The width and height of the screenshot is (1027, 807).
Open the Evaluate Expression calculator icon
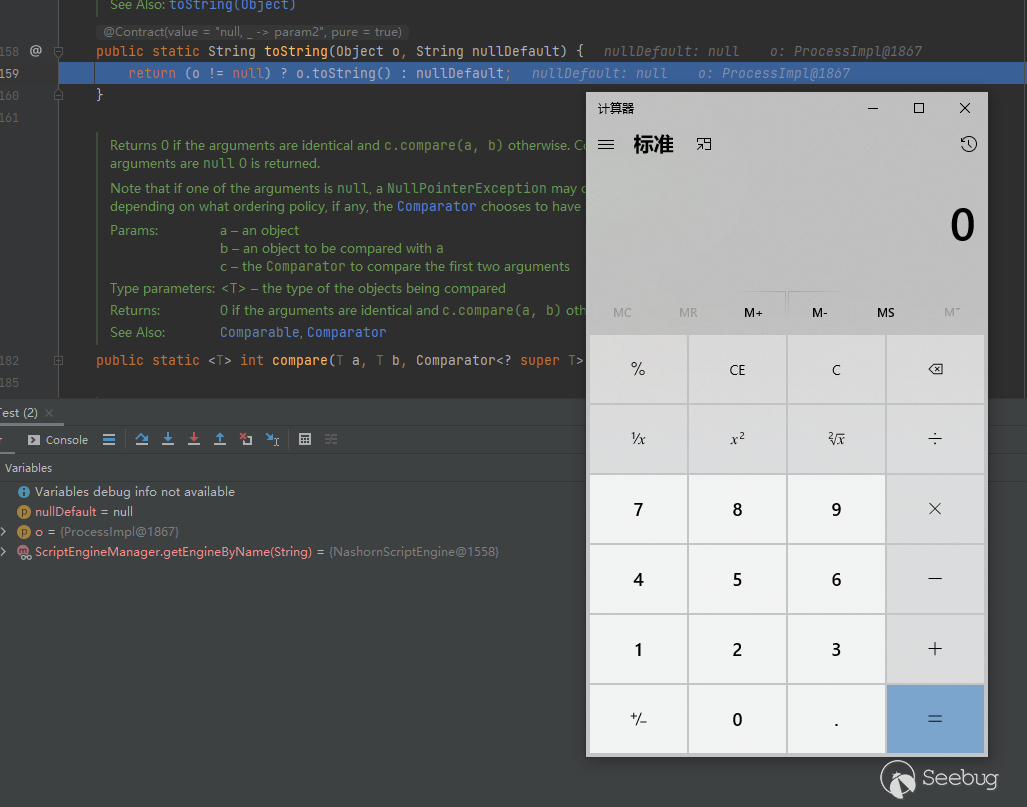coord(305,439)
